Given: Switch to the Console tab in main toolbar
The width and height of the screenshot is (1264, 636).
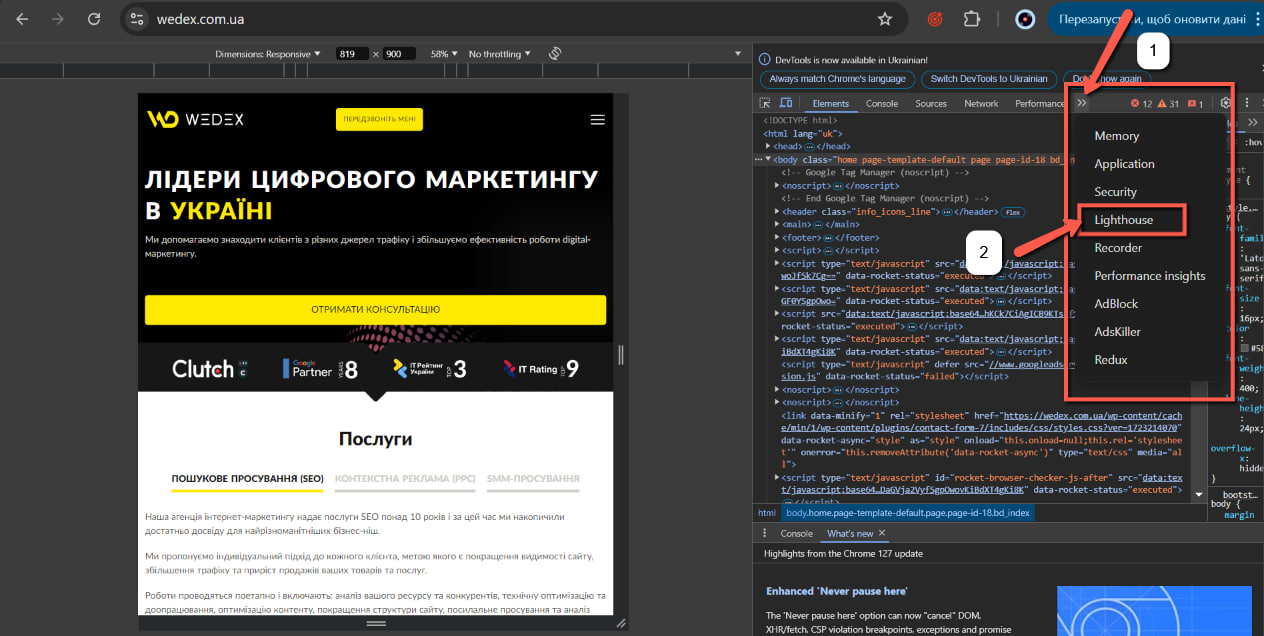Looking at the screenshot, I should (882, 103).
